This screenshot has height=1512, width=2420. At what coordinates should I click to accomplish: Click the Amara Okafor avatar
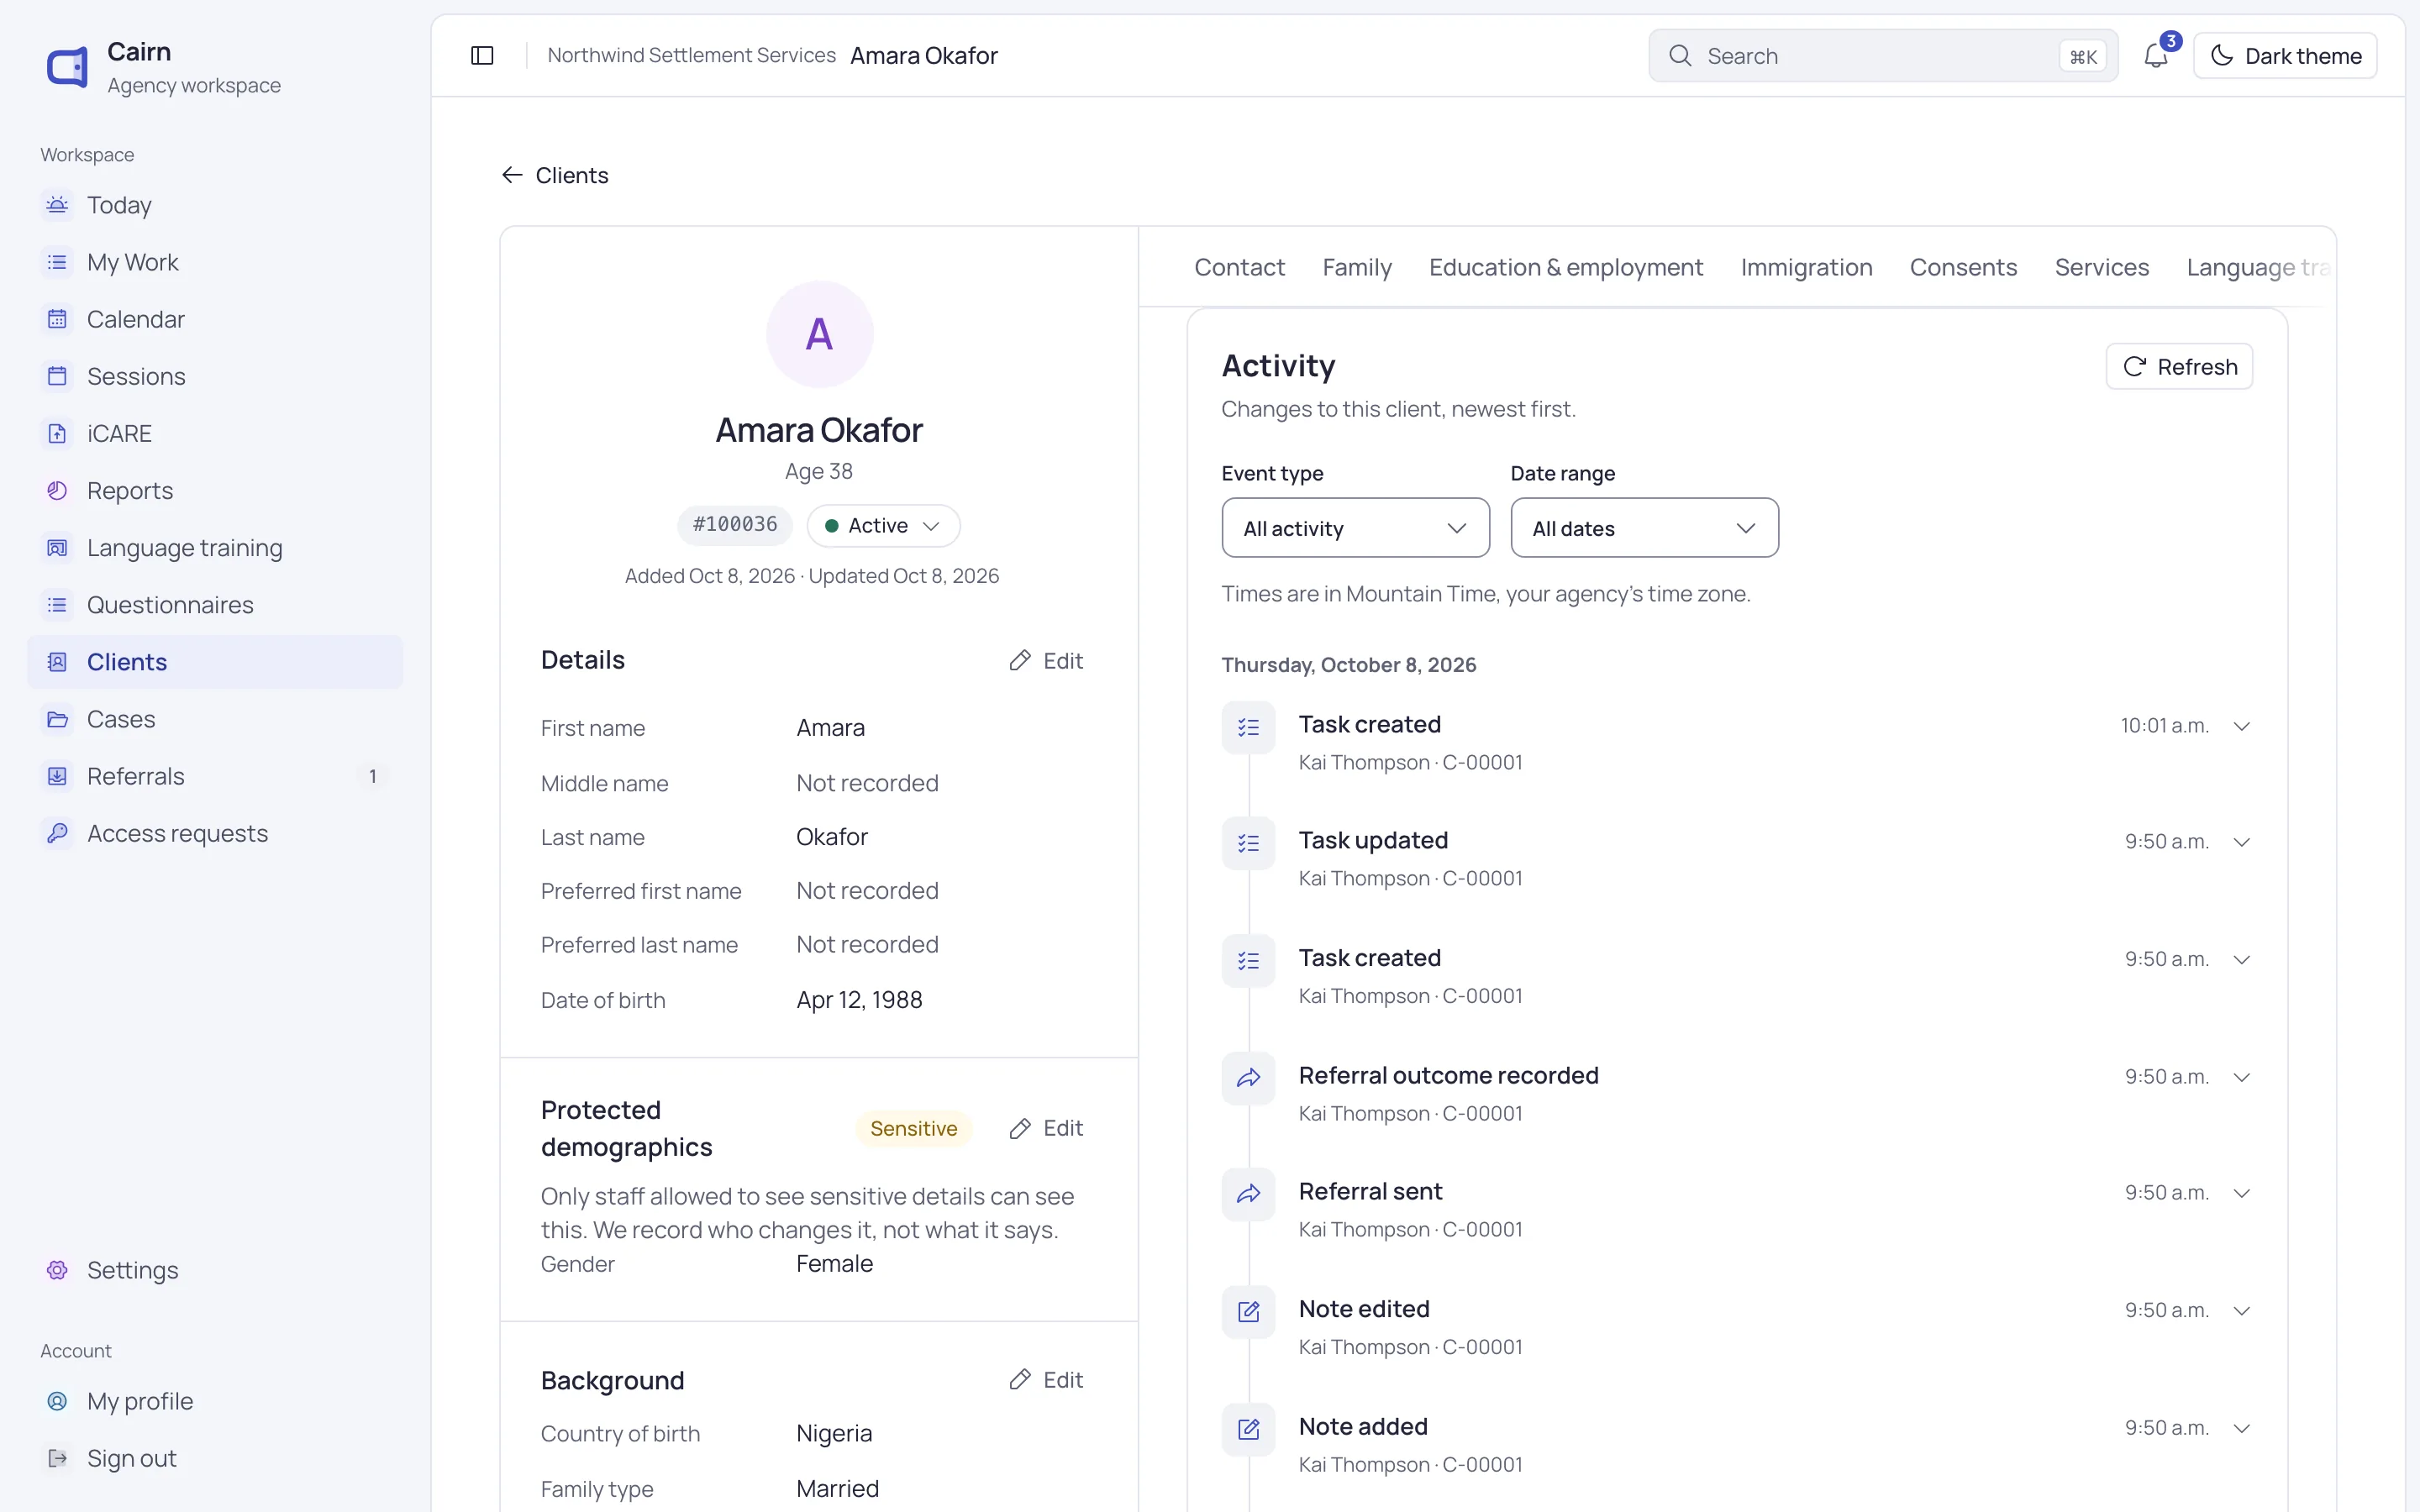819,334
